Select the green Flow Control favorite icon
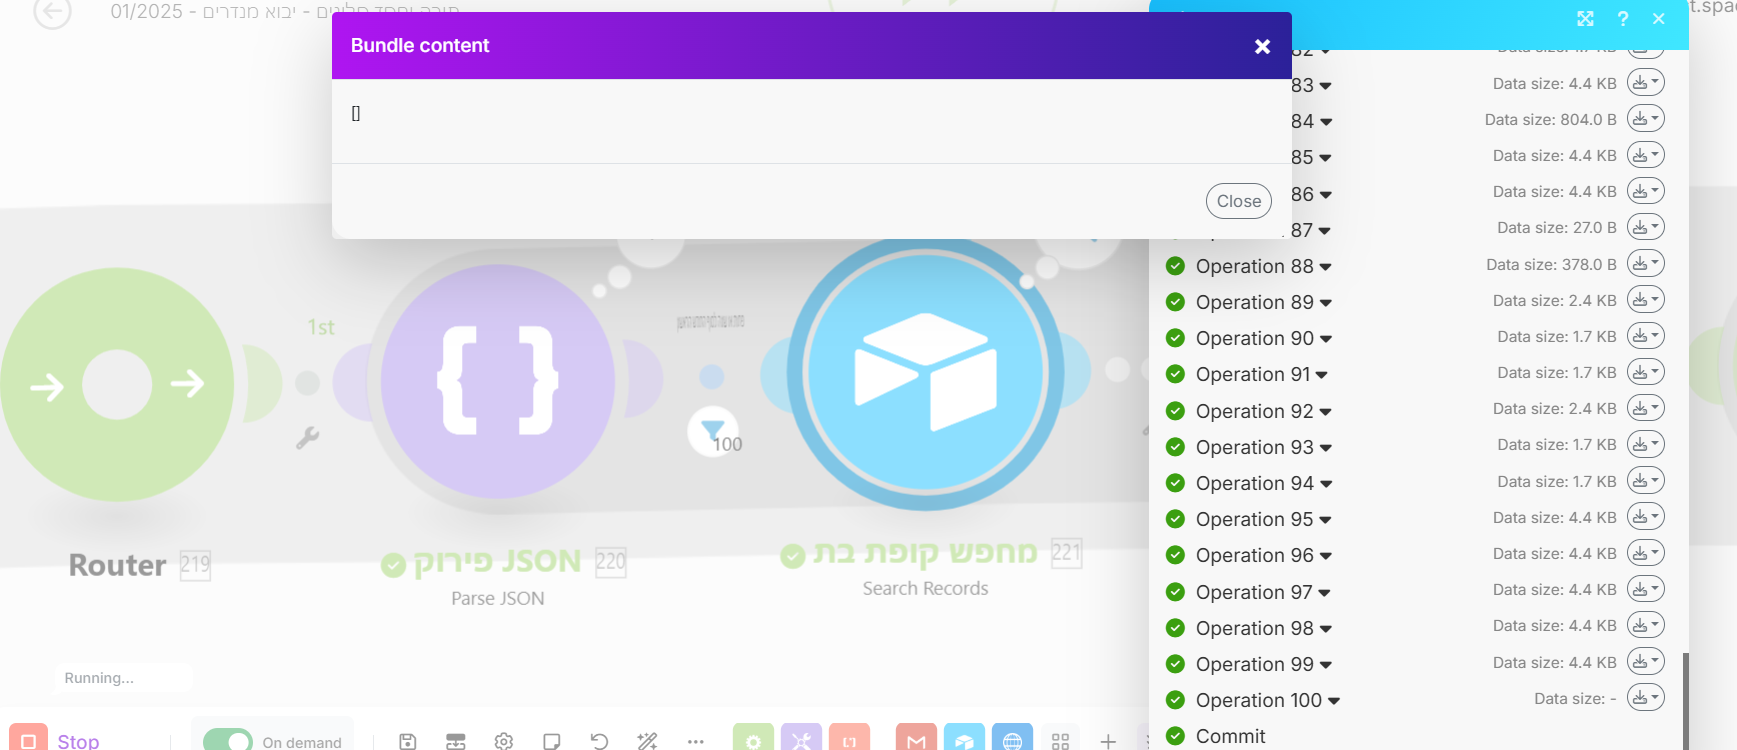 pos(753,738)
